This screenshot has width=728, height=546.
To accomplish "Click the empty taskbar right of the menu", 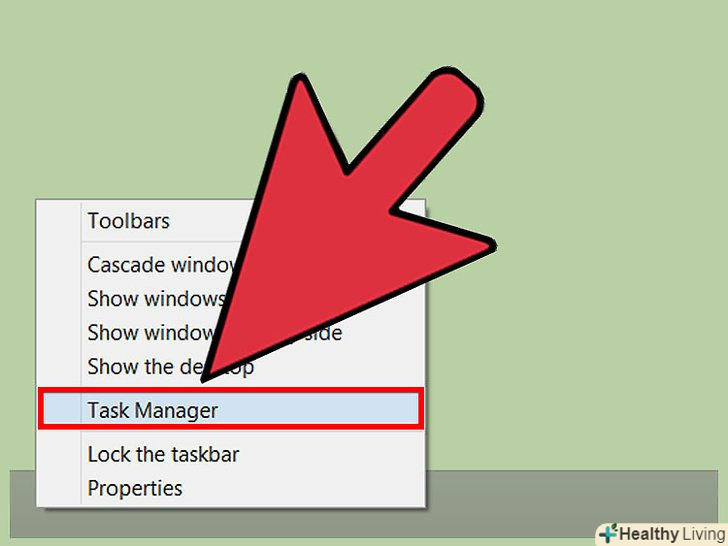I will coord(571,504).
